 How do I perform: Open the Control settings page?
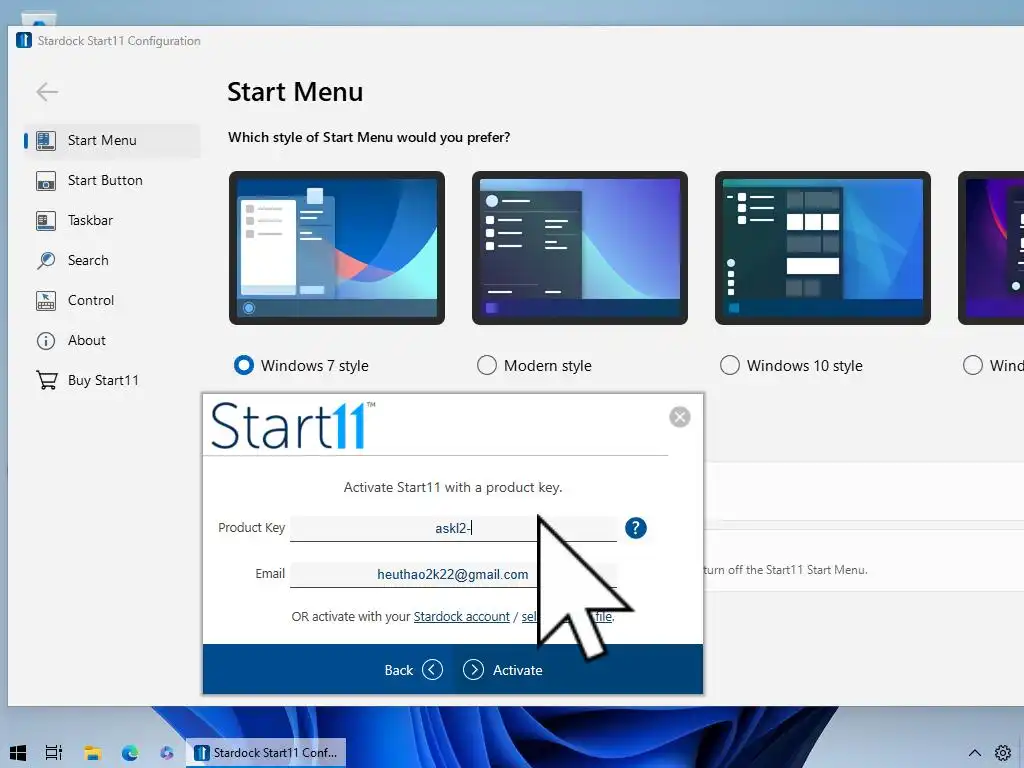[91, 300]
